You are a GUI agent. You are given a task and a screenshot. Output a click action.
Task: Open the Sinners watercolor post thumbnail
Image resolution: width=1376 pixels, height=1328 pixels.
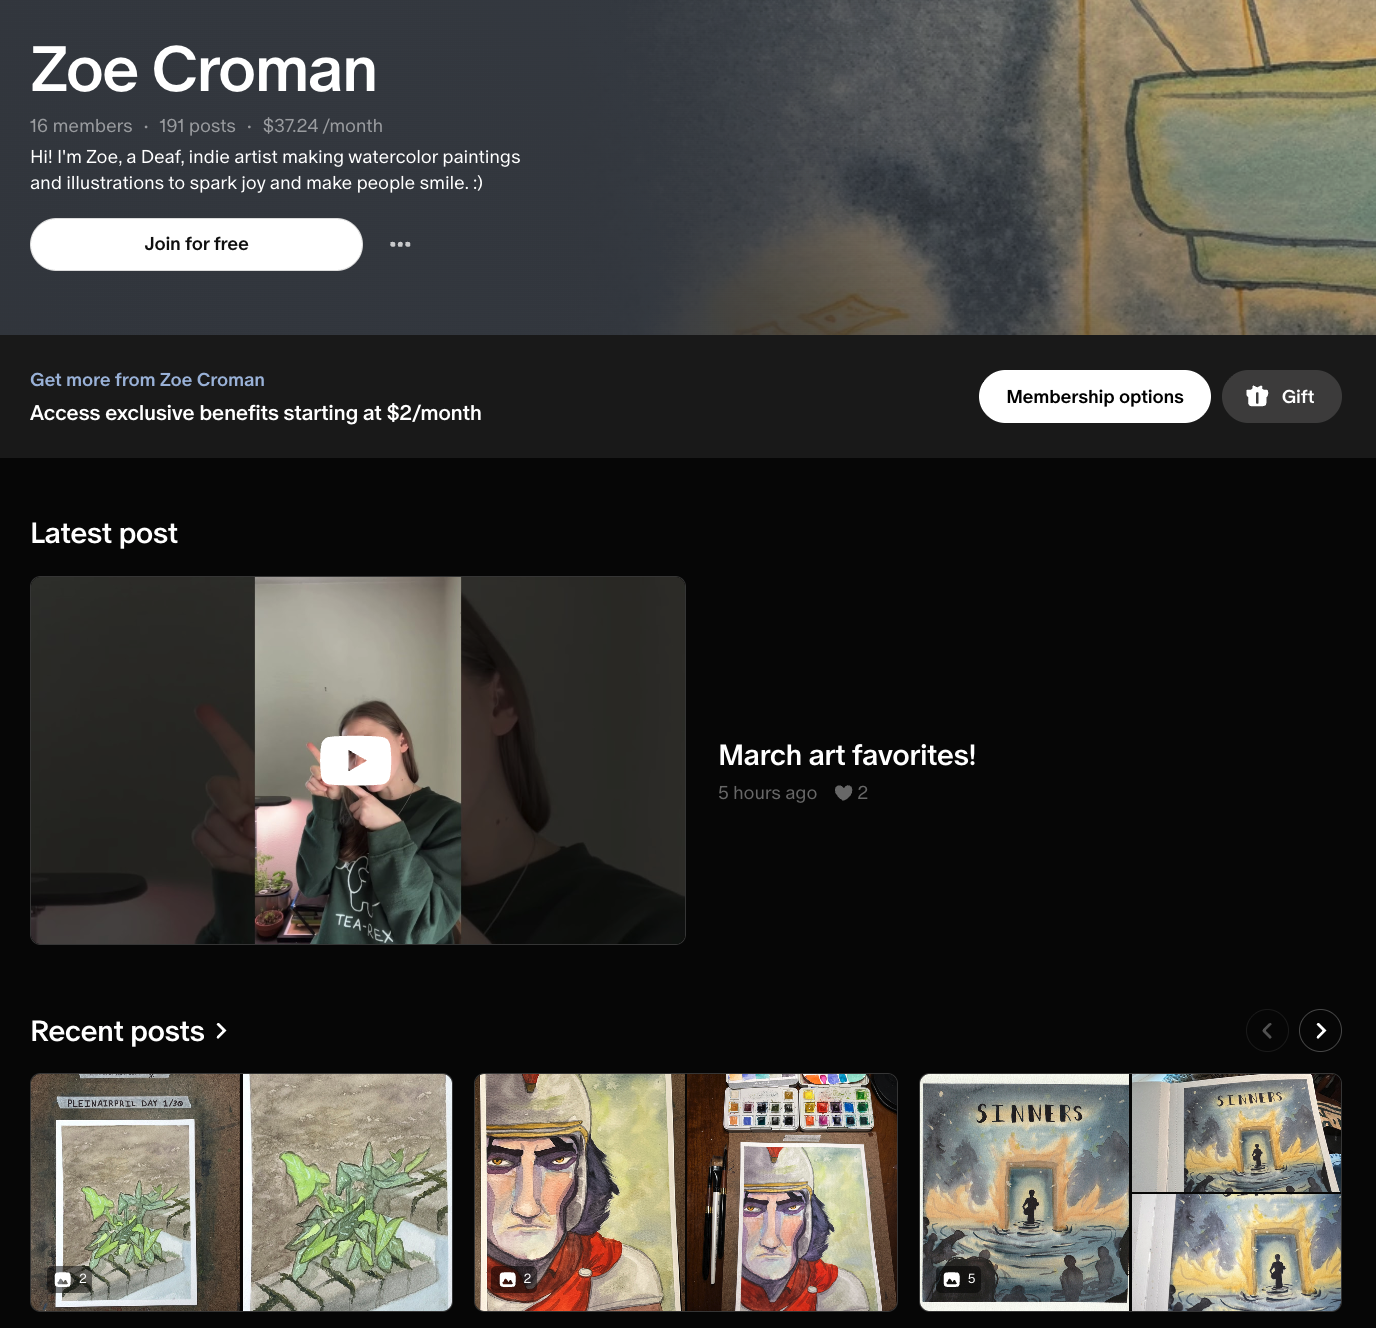tap(1130, 1192)
